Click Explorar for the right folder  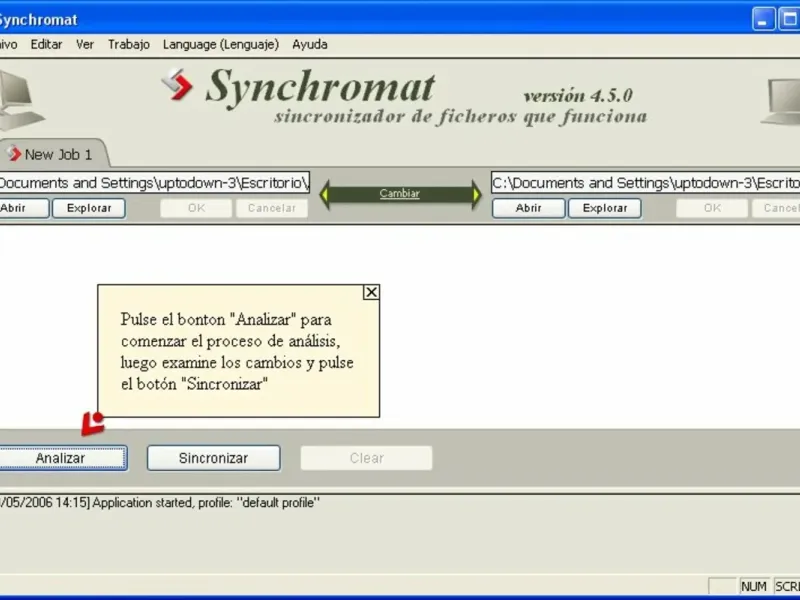tap(605, 208)
